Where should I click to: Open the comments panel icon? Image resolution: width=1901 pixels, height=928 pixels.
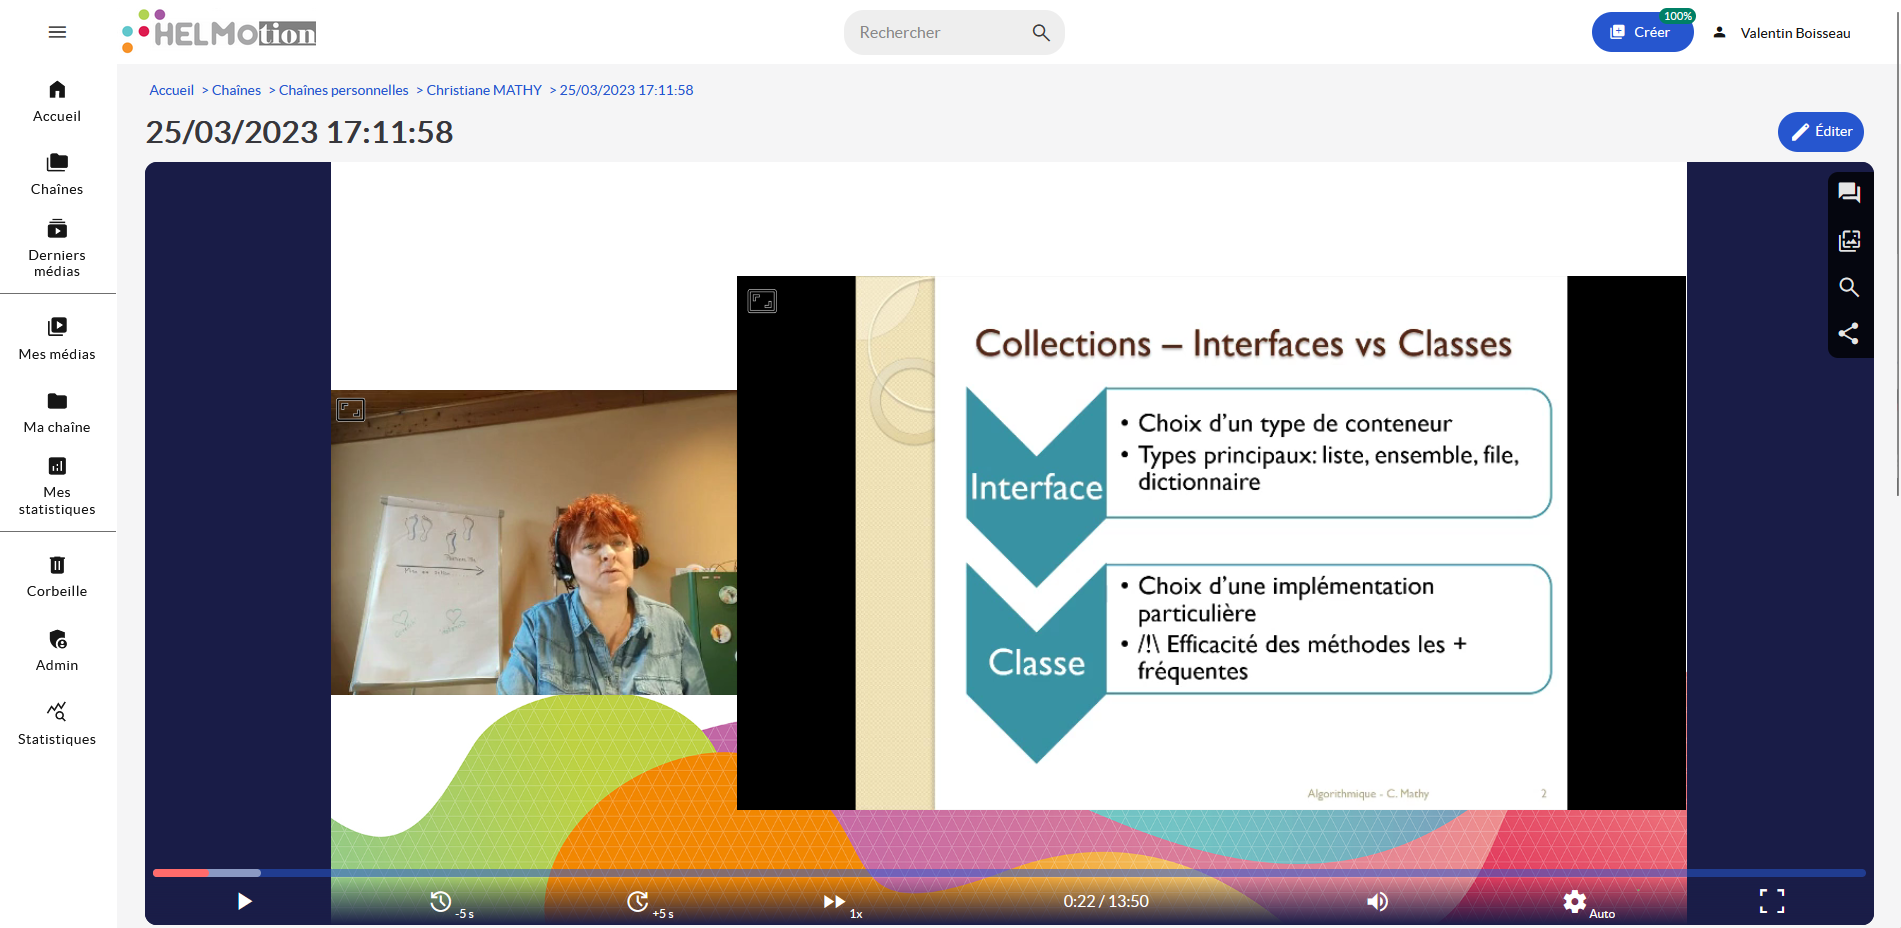[1849, 193]
